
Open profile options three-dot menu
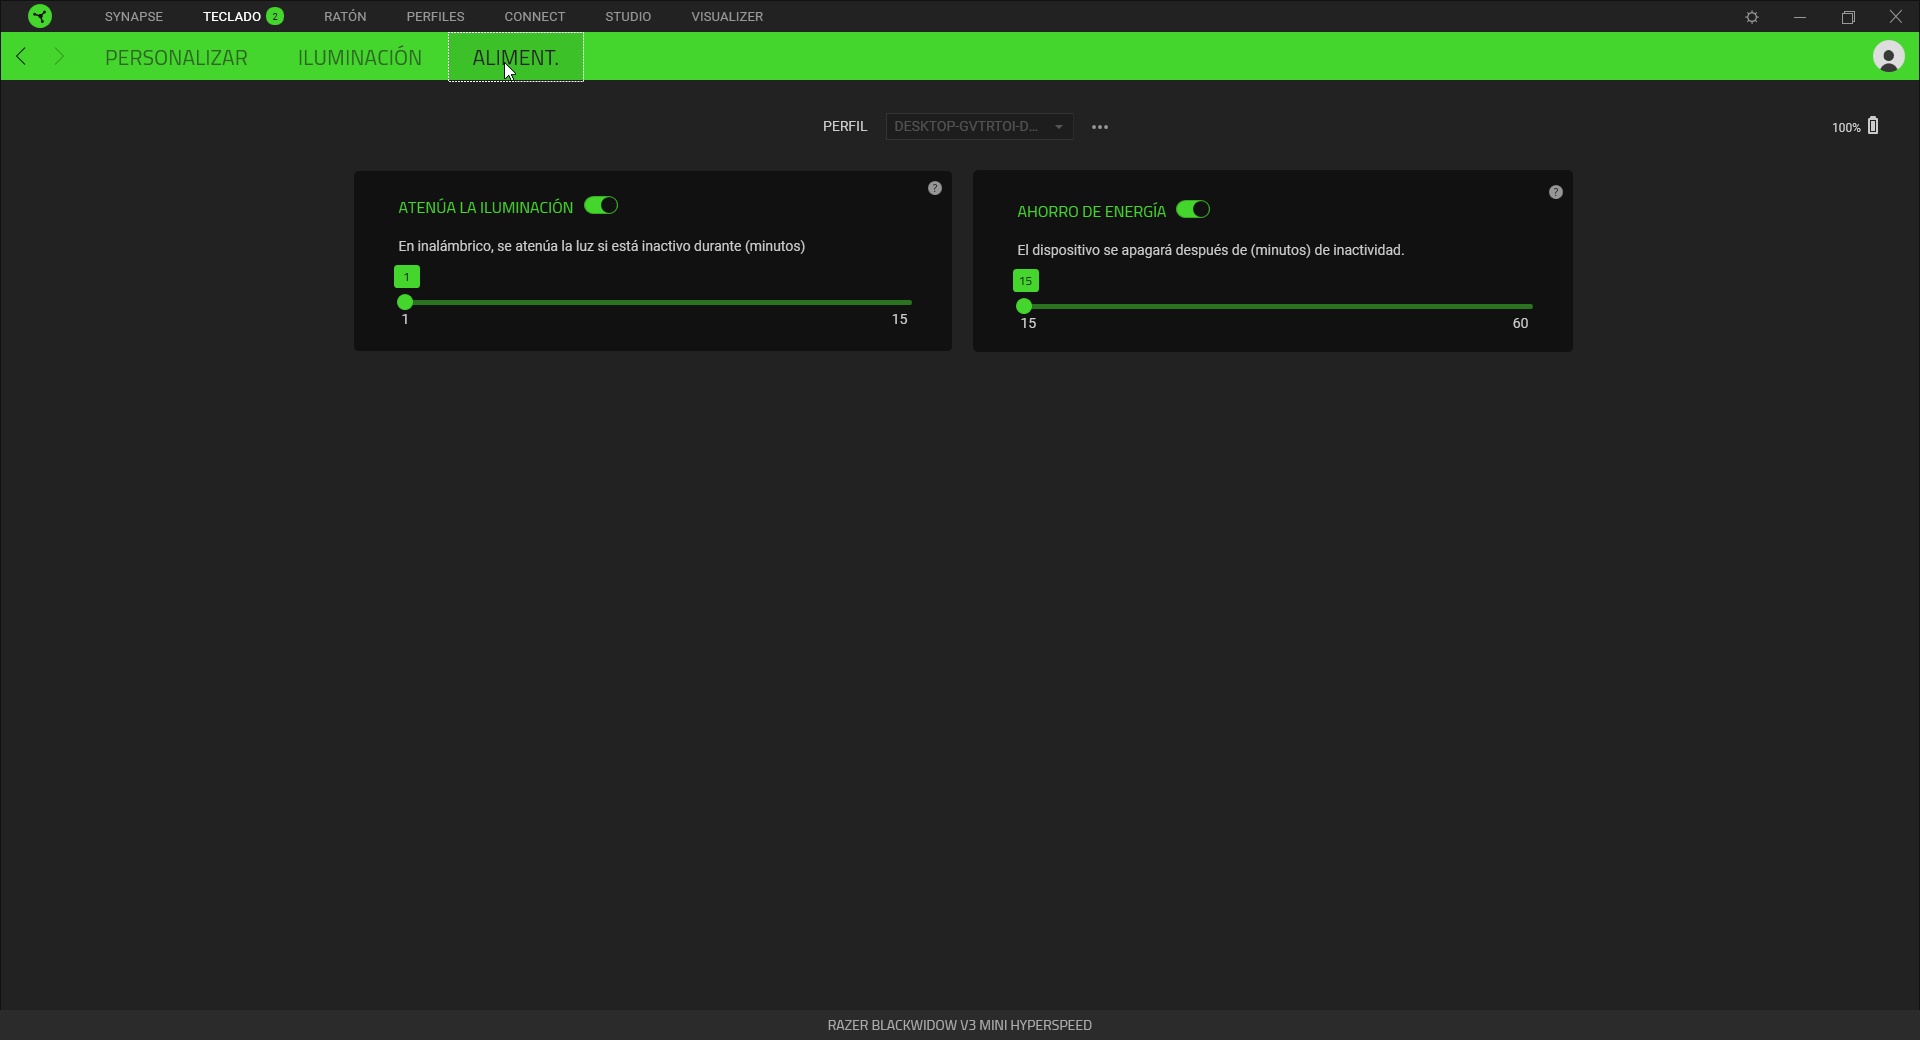pyautogui.click(x=1100, y=127)
